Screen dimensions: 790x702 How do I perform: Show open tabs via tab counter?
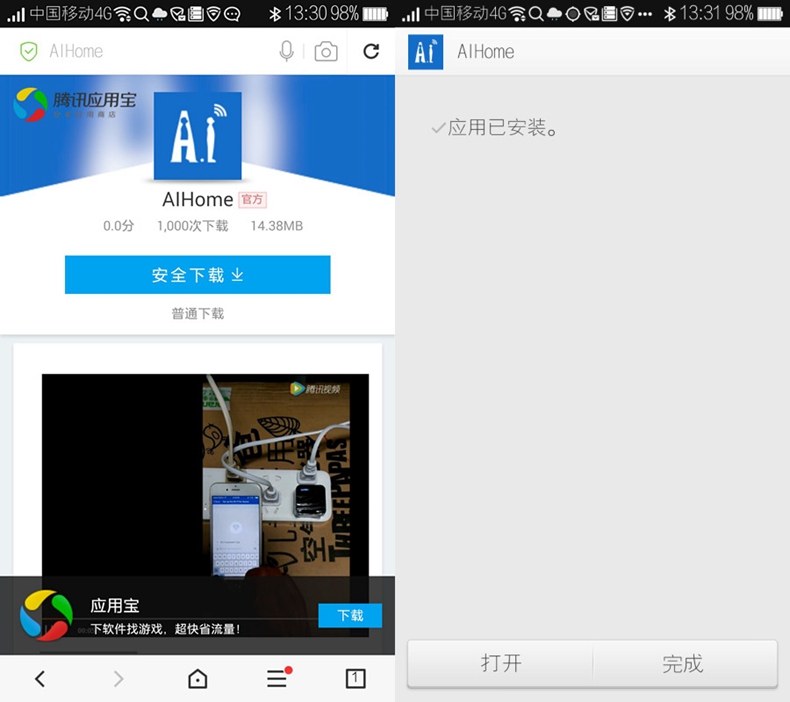[x=355, y=678]
